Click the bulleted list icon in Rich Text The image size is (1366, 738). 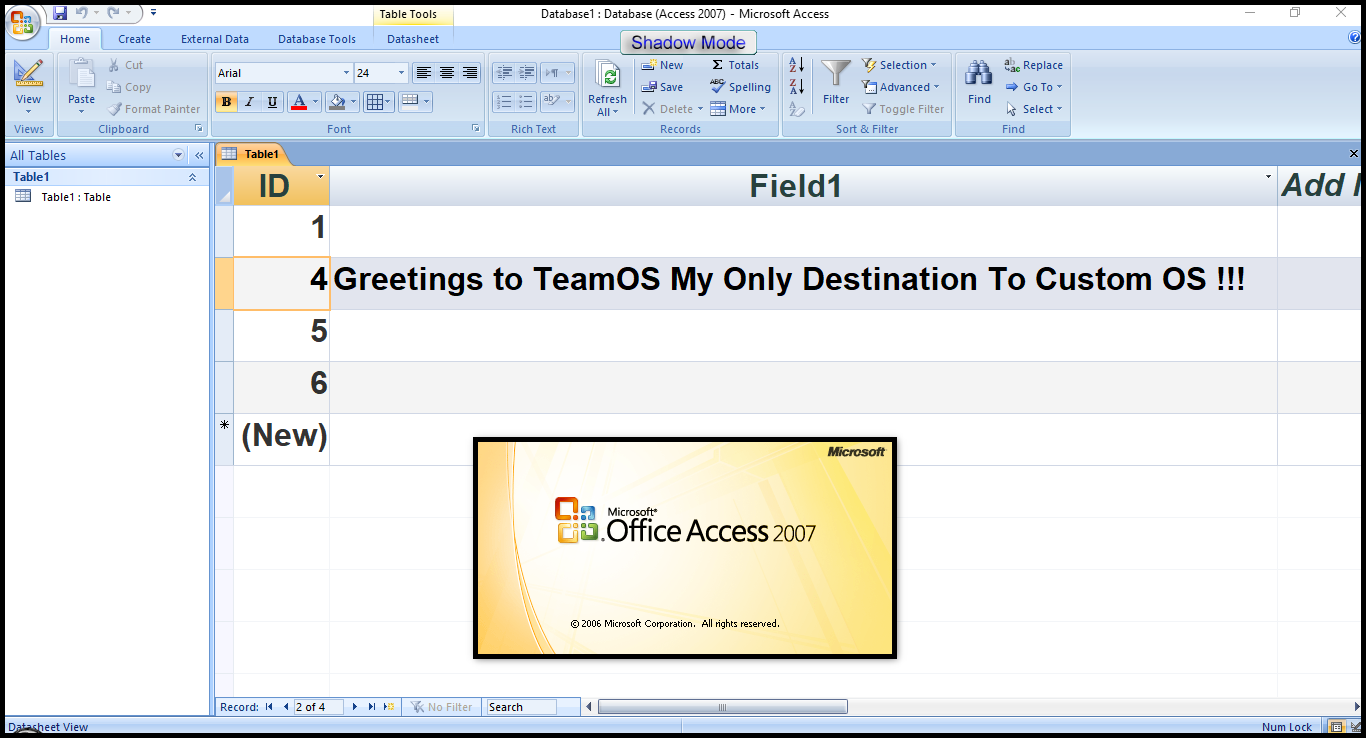click(526, 102)
